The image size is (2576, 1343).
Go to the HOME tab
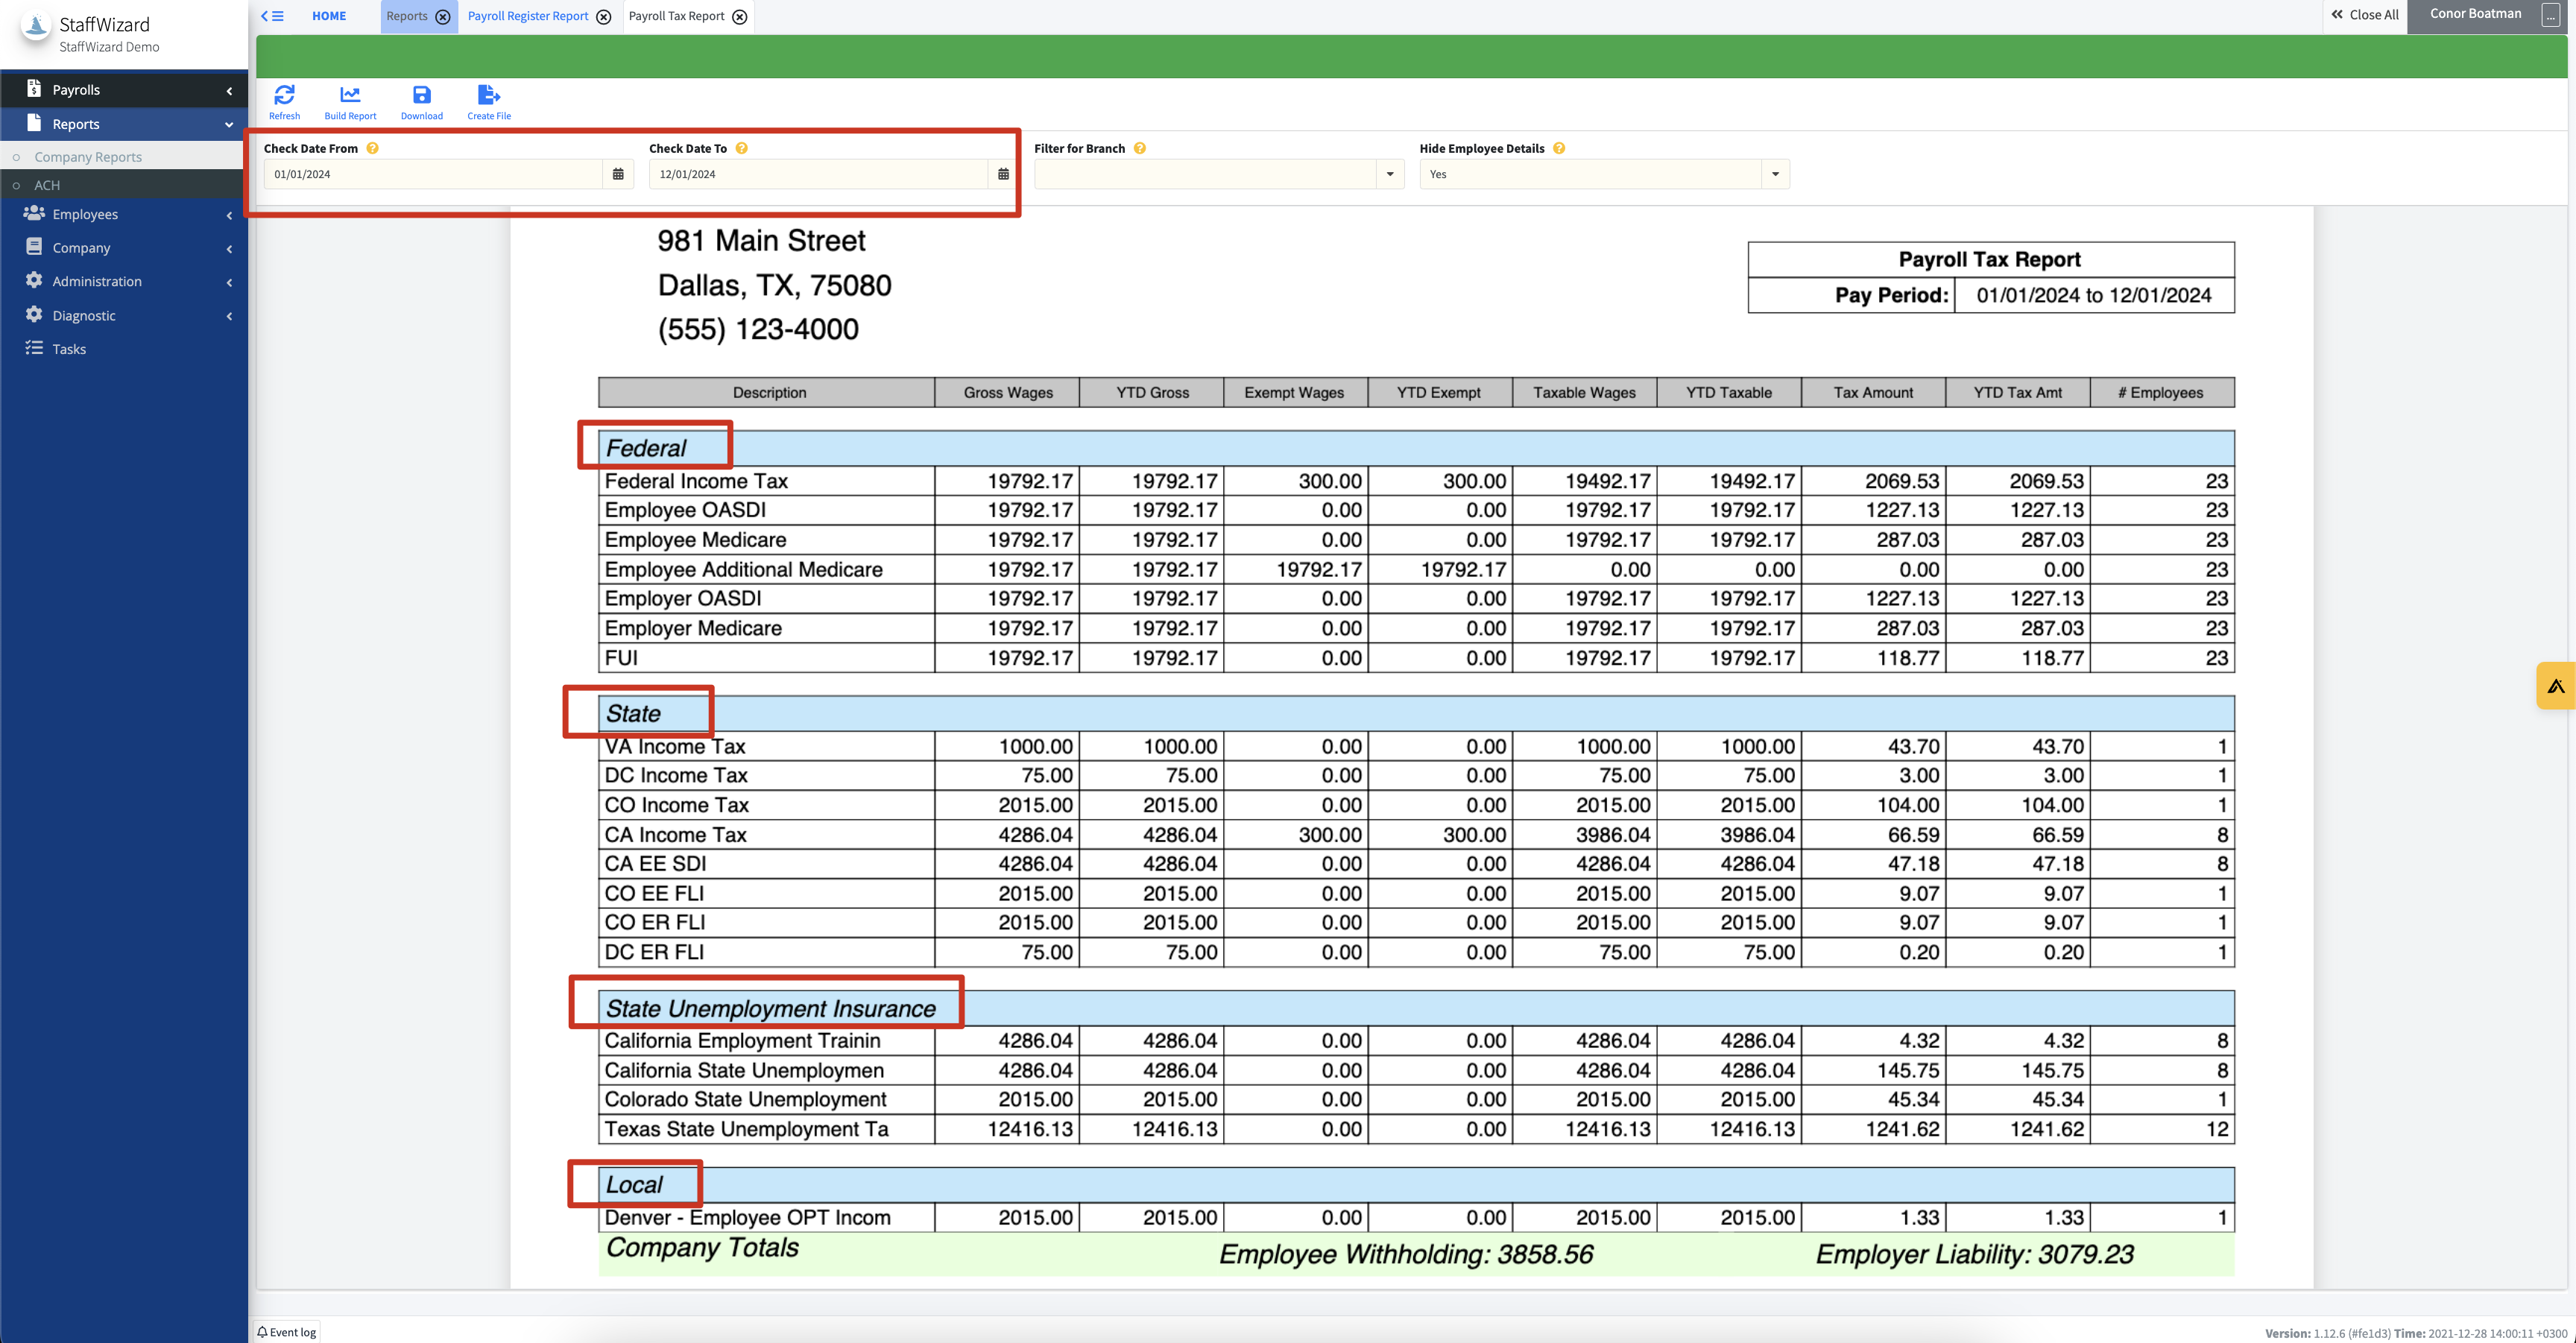[329, 16]
